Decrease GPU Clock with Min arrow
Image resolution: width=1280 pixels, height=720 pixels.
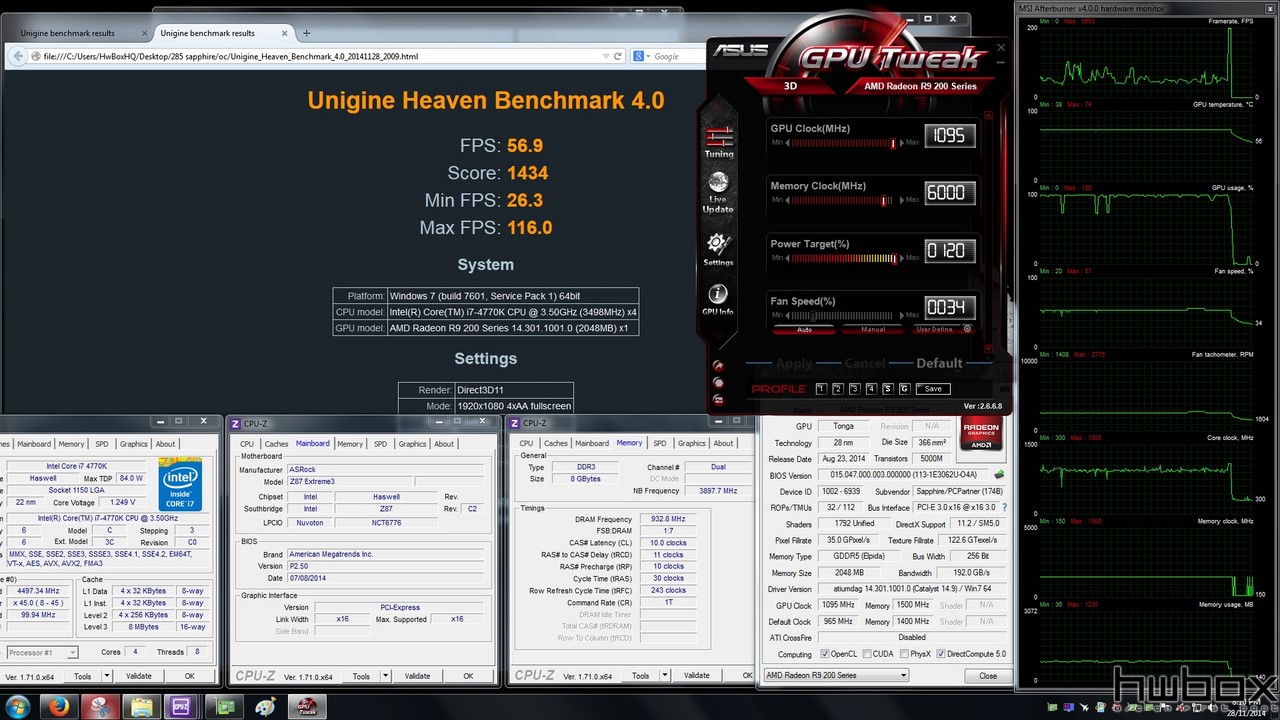(787, 143)
